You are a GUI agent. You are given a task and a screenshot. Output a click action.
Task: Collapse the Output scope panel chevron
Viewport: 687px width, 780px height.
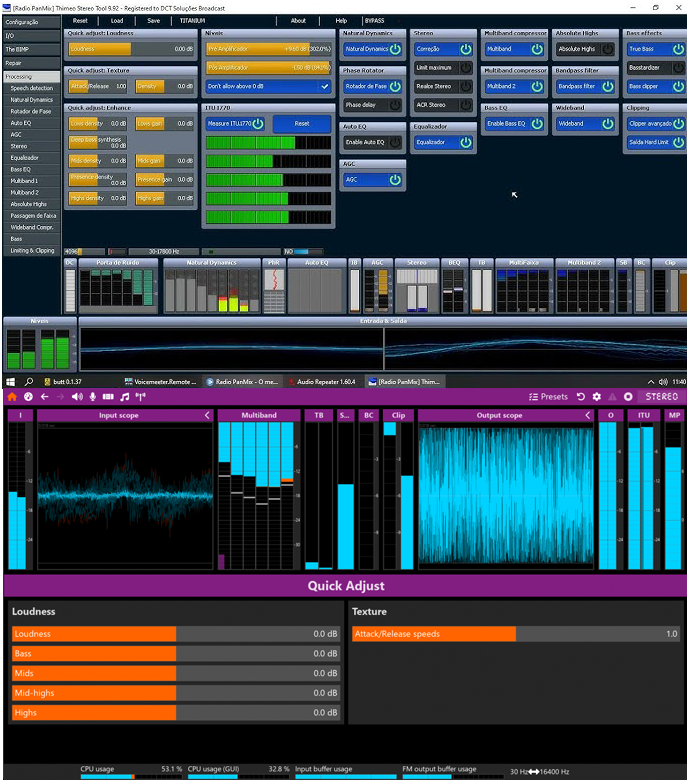(588, 415)
